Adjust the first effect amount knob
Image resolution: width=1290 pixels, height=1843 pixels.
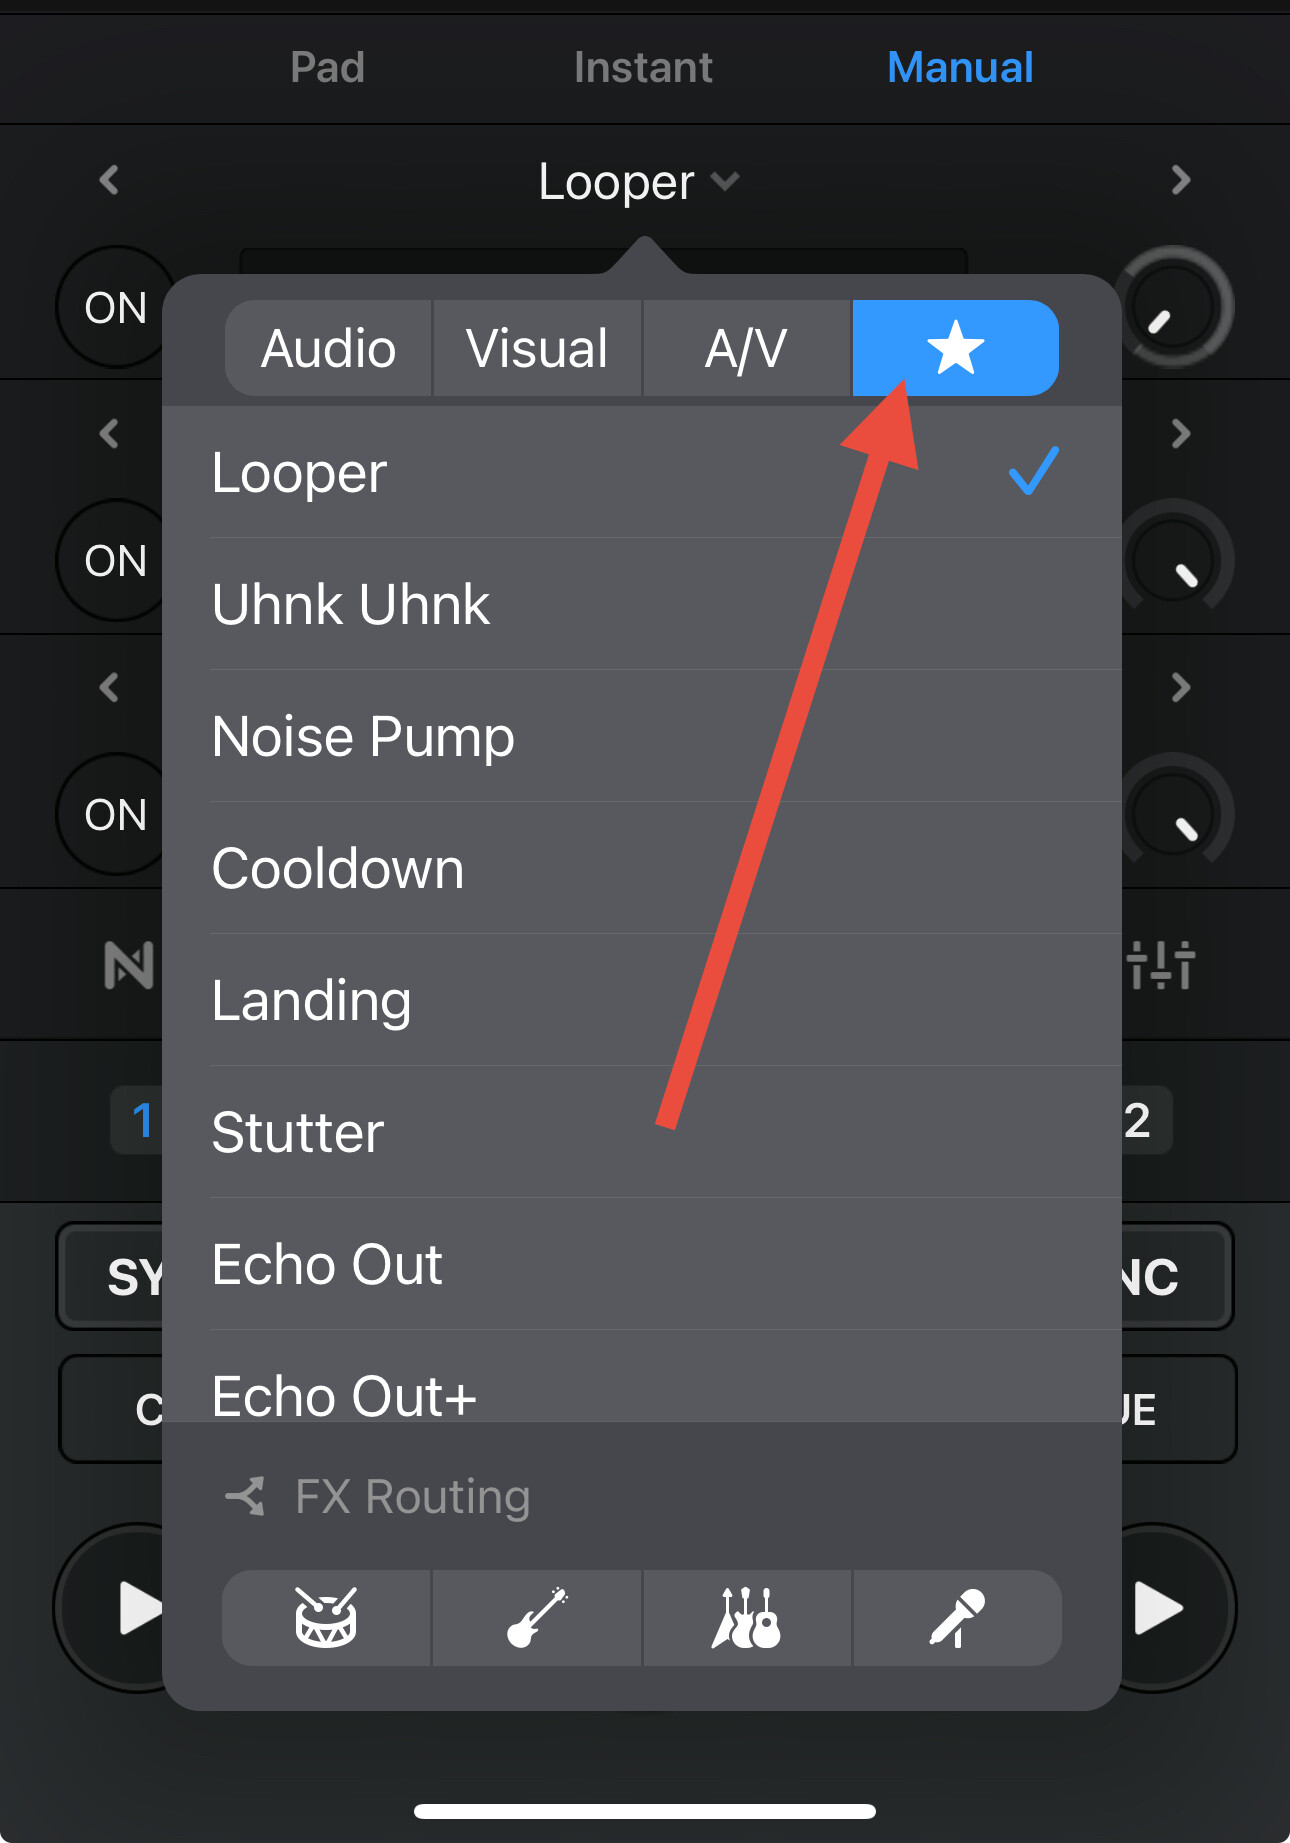point(1174,307)
